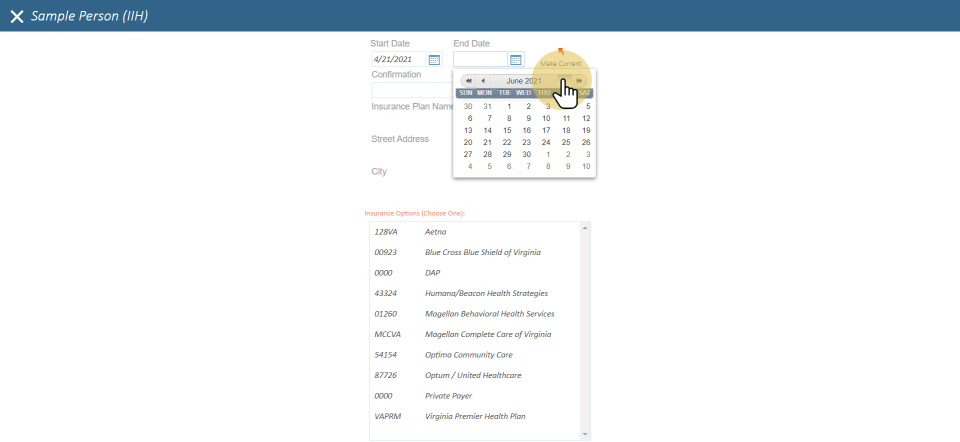
Task: Jump forward one year in calendar
Action: pos(579,81)
